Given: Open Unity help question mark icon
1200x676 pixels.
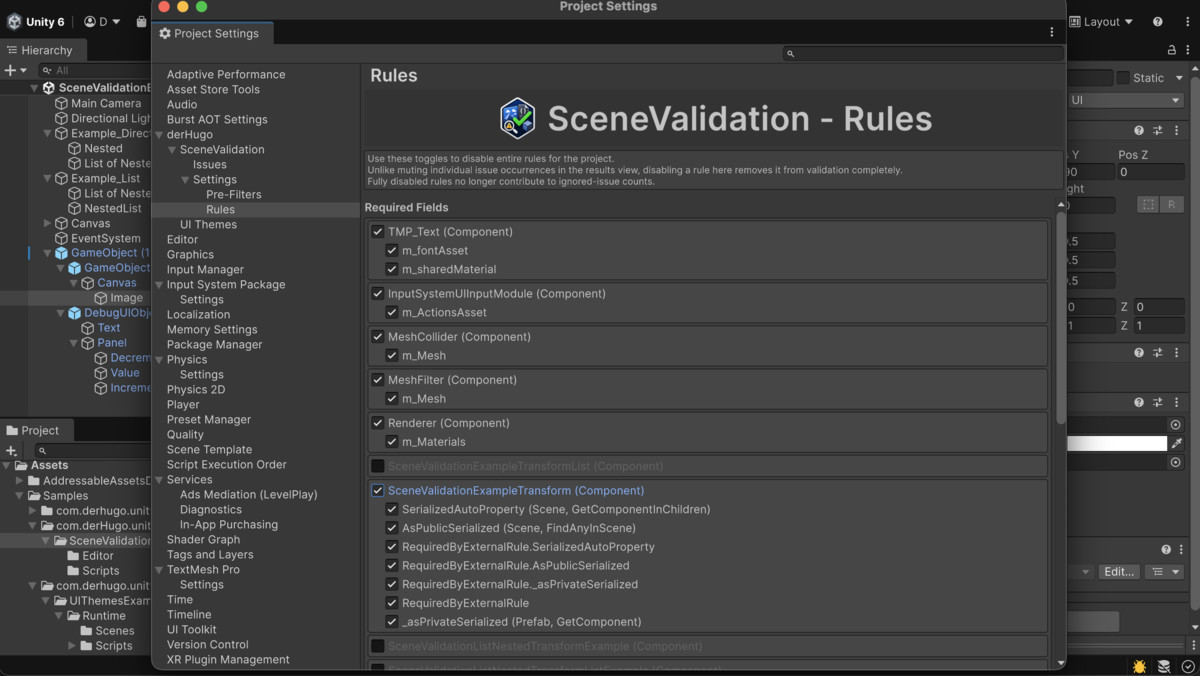Looking at the screenshot, I should pos(1157,21).
